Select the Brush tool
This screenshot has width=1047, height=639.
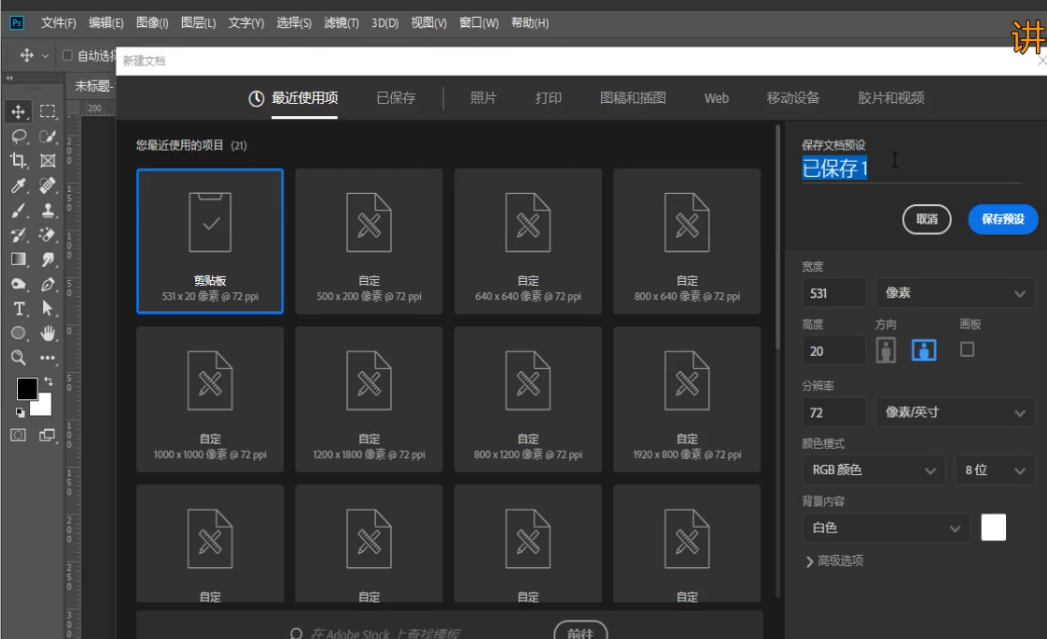tap(19, 210)
